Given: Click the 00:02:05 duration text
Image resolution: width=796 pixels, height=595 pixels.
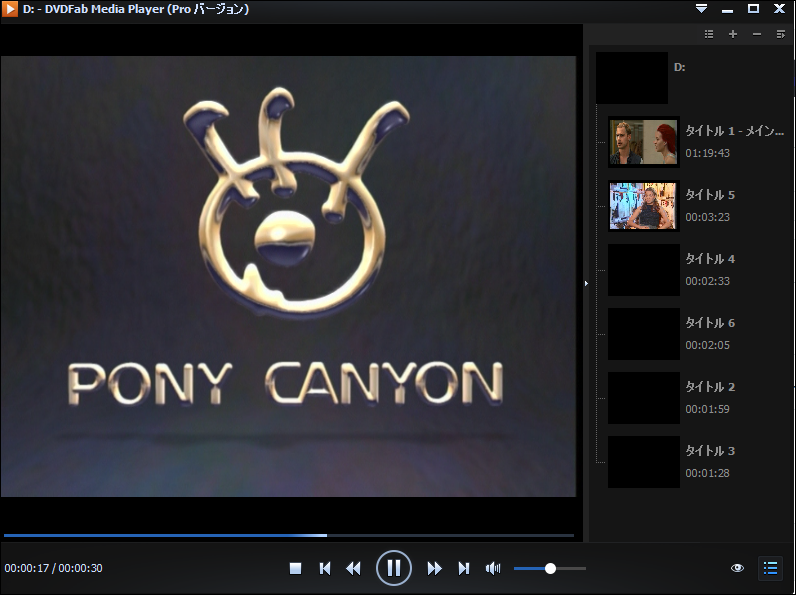Looking at the screenshot, I should click(x=708, y=345).
